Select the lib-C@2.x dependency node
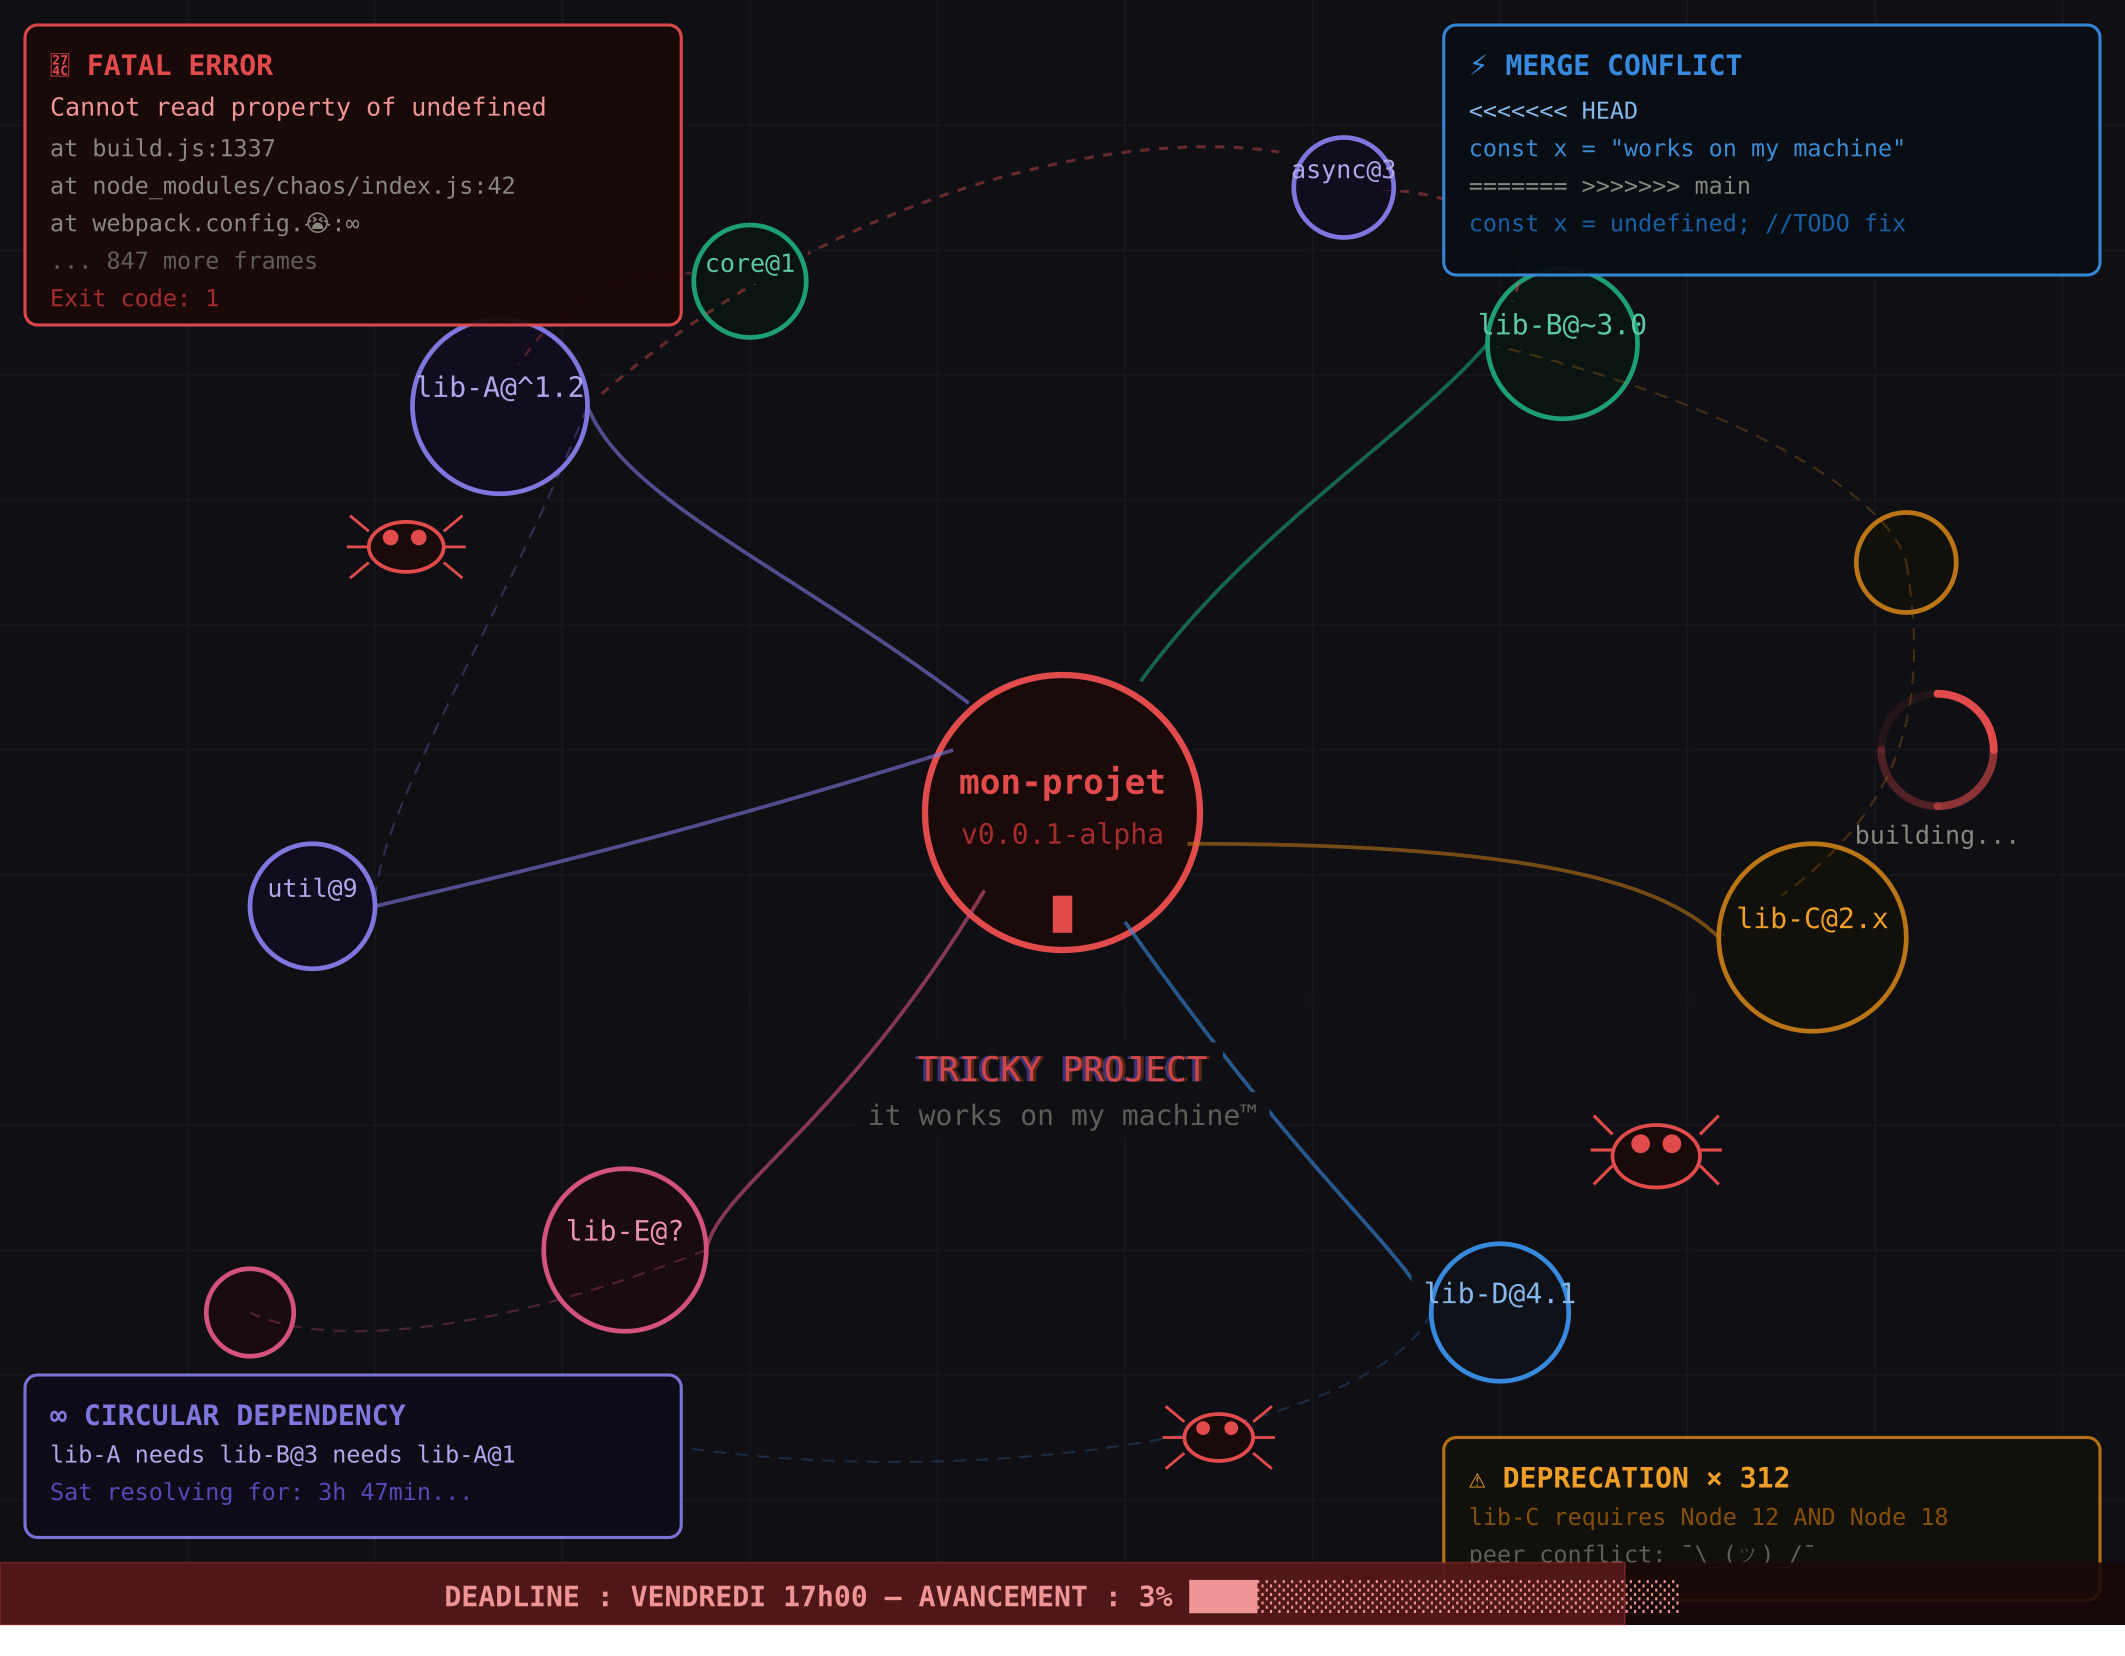Screen dimensions: 2125x1656 click(1812, 937)
